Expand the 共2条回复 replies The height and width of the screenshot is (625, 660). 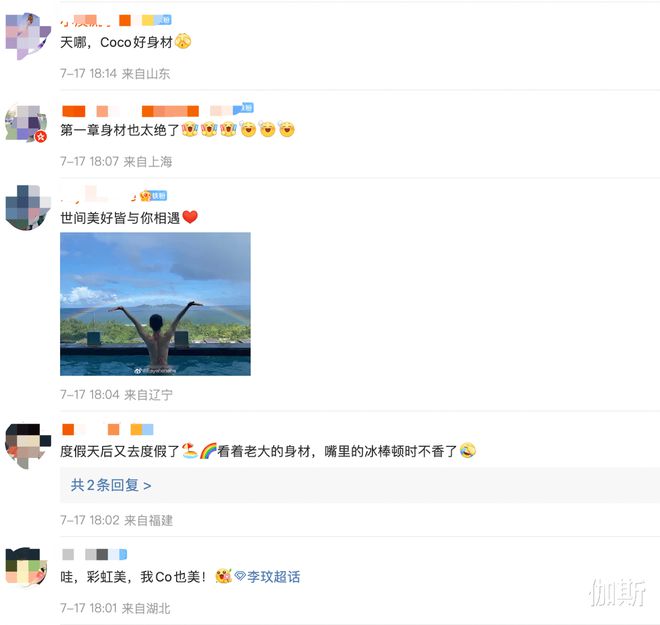point(111,485)
